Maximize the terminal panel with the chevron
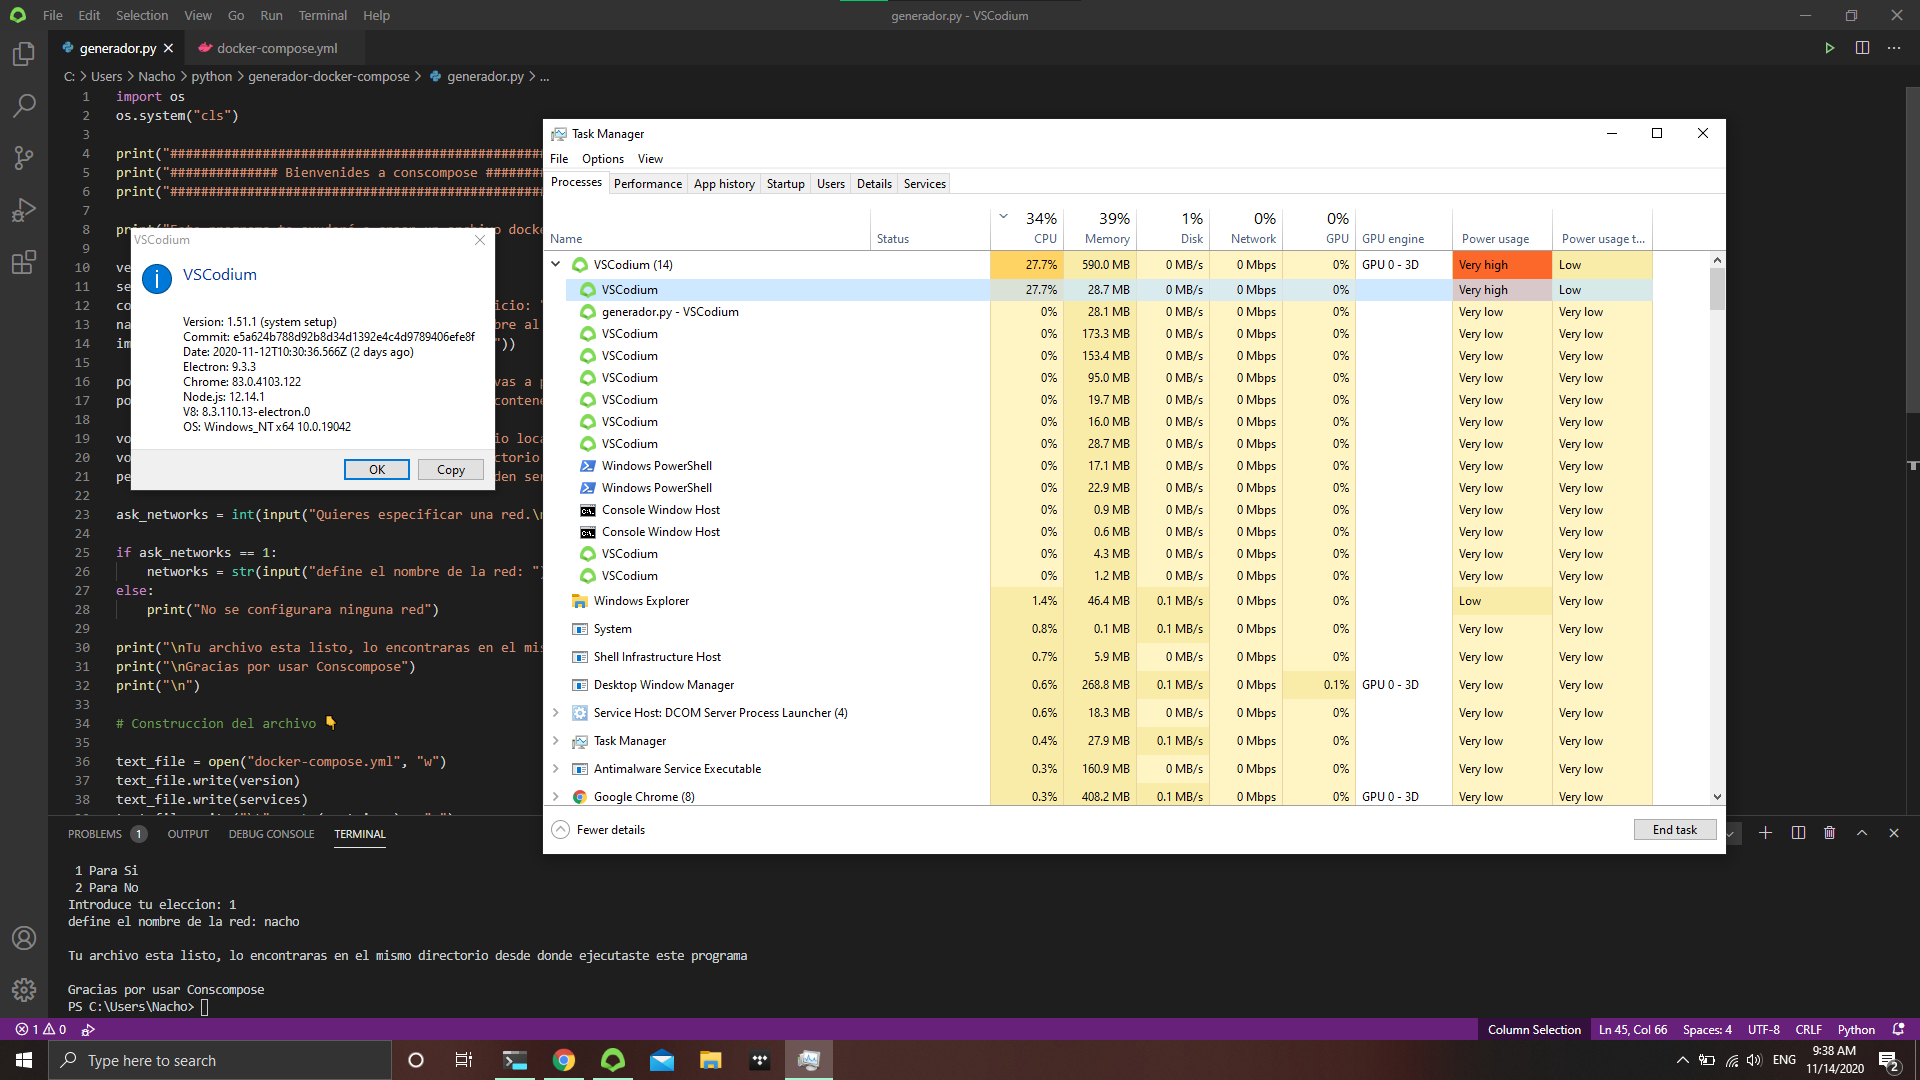The image size is (1920, 1080). pos(1862,832)
